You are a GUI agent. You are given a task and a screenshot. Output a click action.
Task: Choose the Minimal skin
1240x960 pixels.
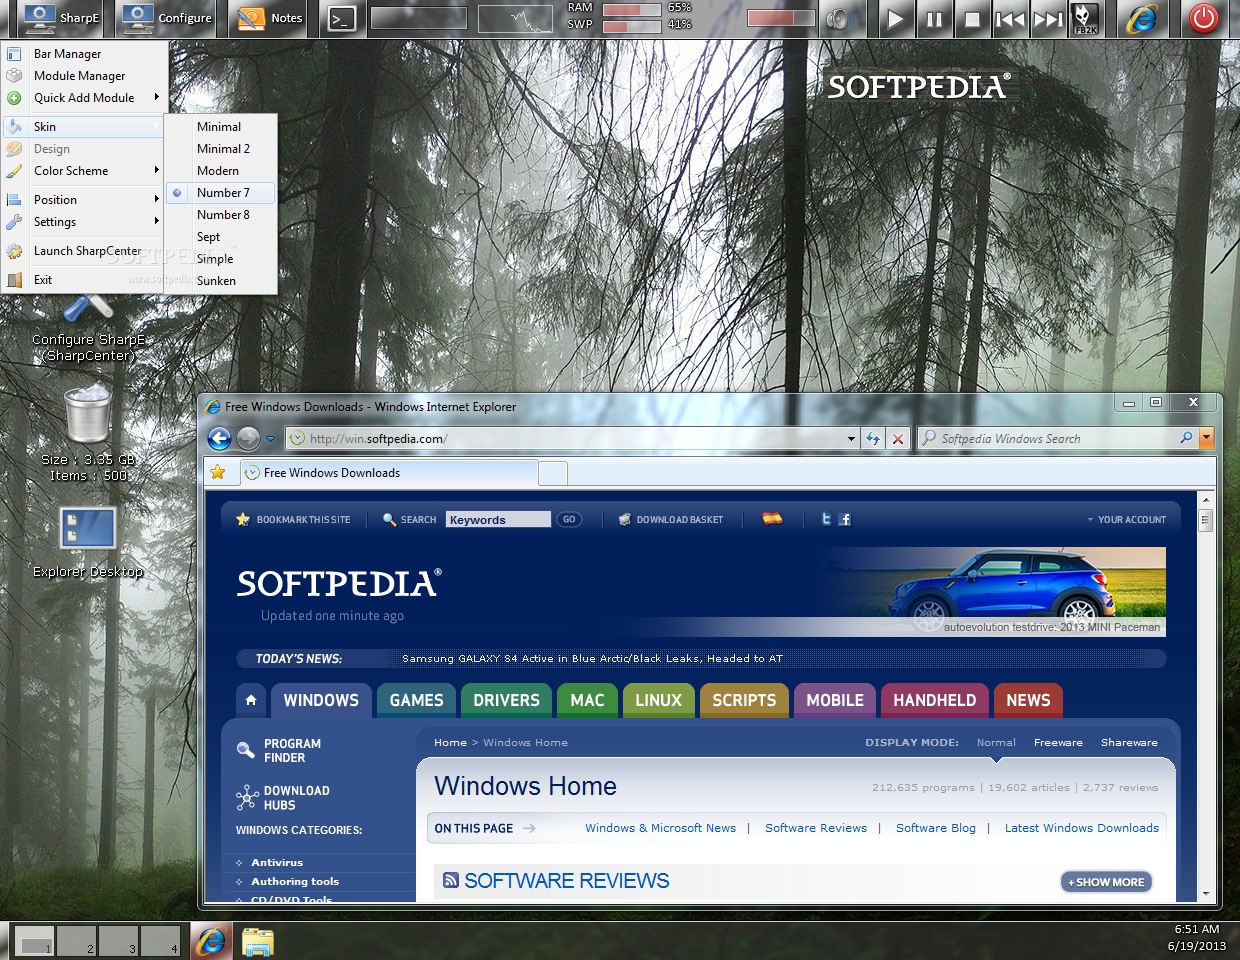(x=220, y=127)
